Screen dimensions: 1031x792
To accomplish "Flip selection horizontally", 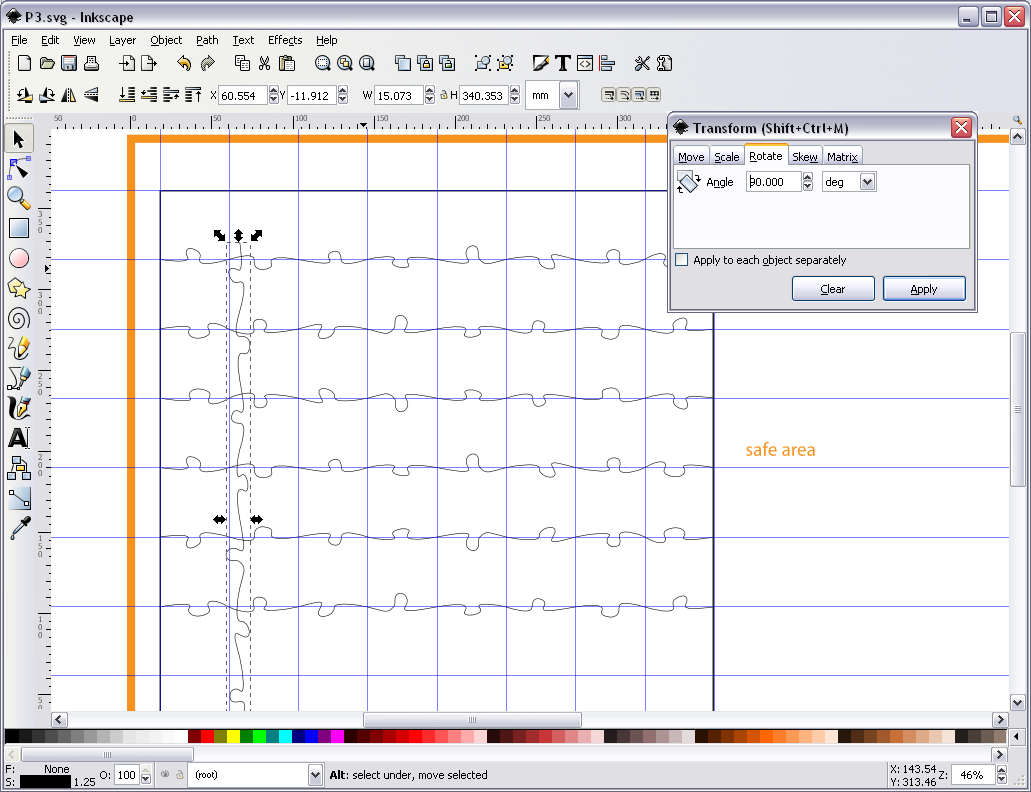I will coord(68,95).
